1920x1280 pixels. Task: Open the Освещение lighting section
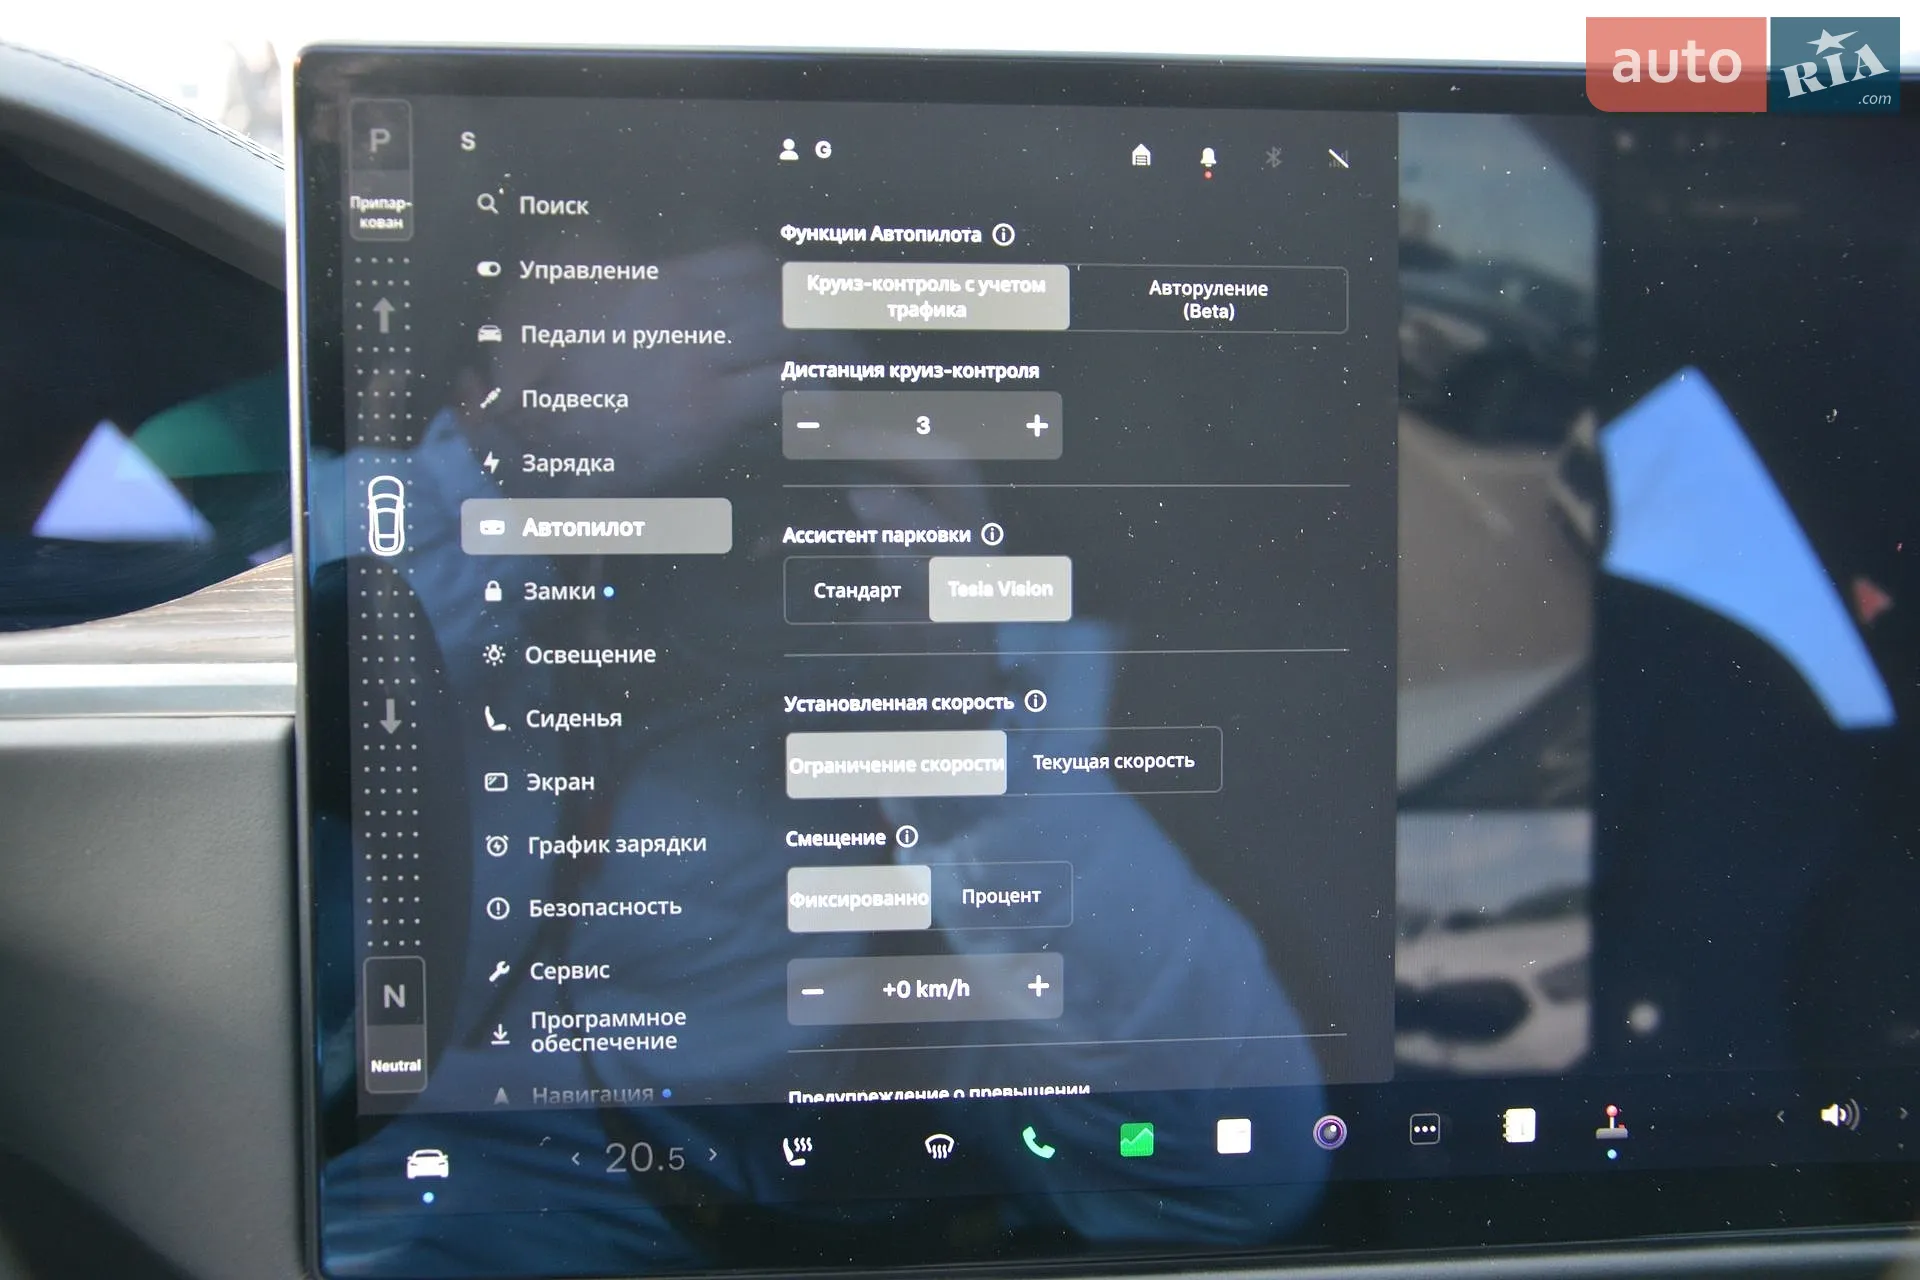point(569,655)
